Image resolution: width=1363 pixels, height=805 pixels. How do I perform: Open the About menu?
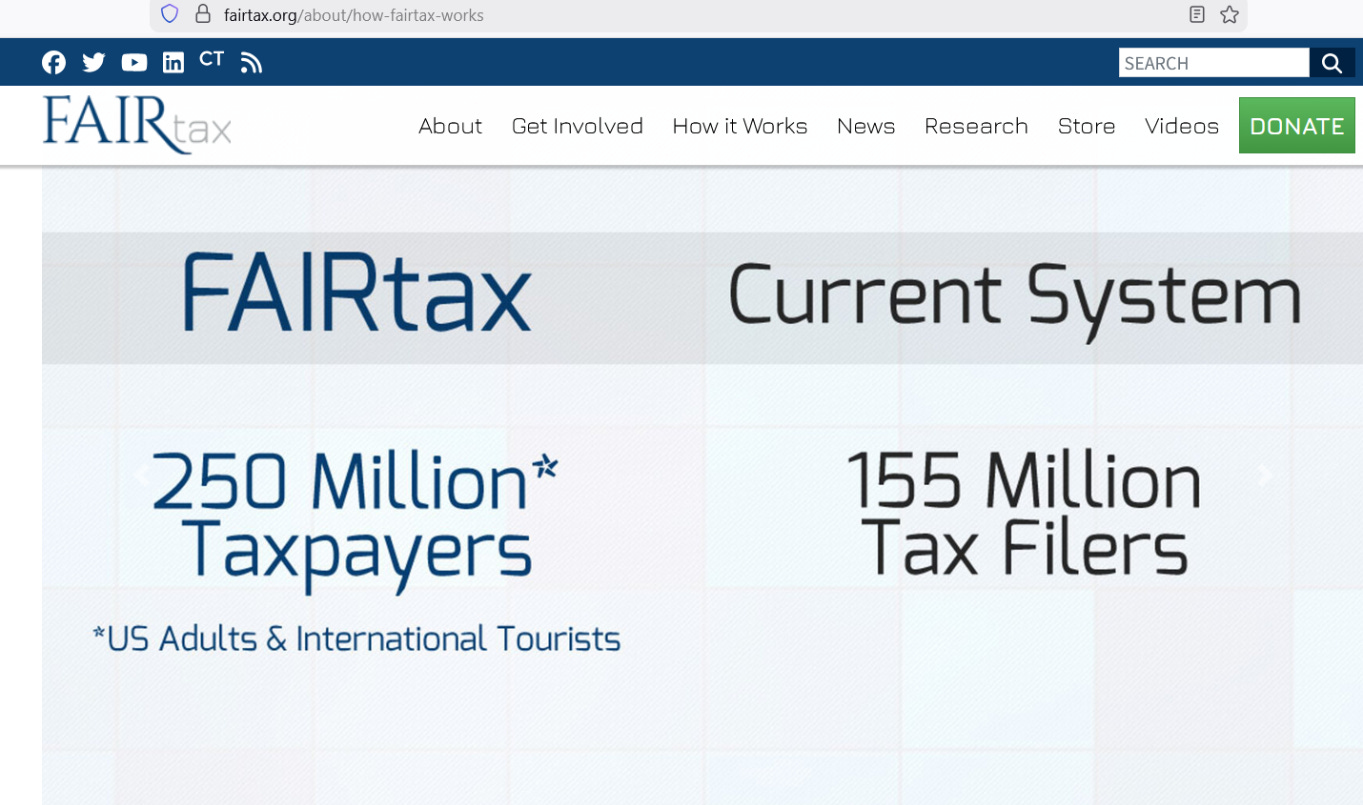[x=450, y=126]
